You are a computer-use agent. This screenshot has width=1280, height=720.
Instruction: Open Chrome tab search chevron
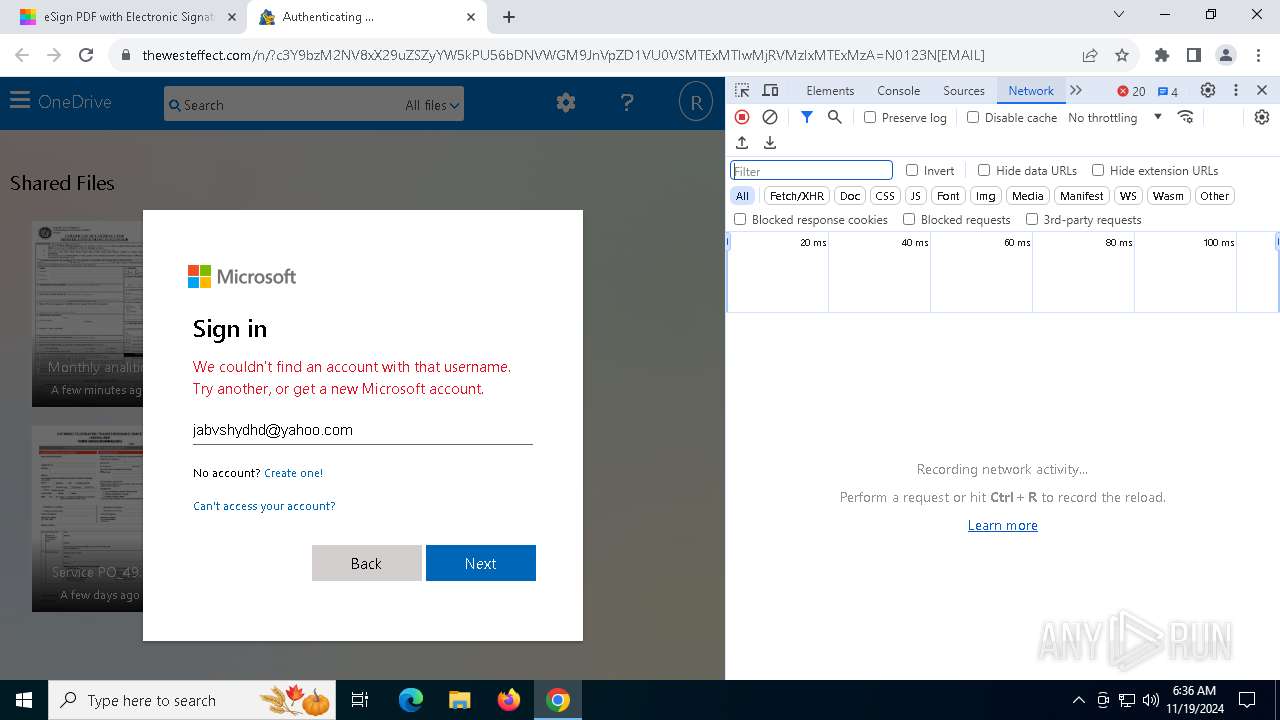click(x=1119, y=15)
